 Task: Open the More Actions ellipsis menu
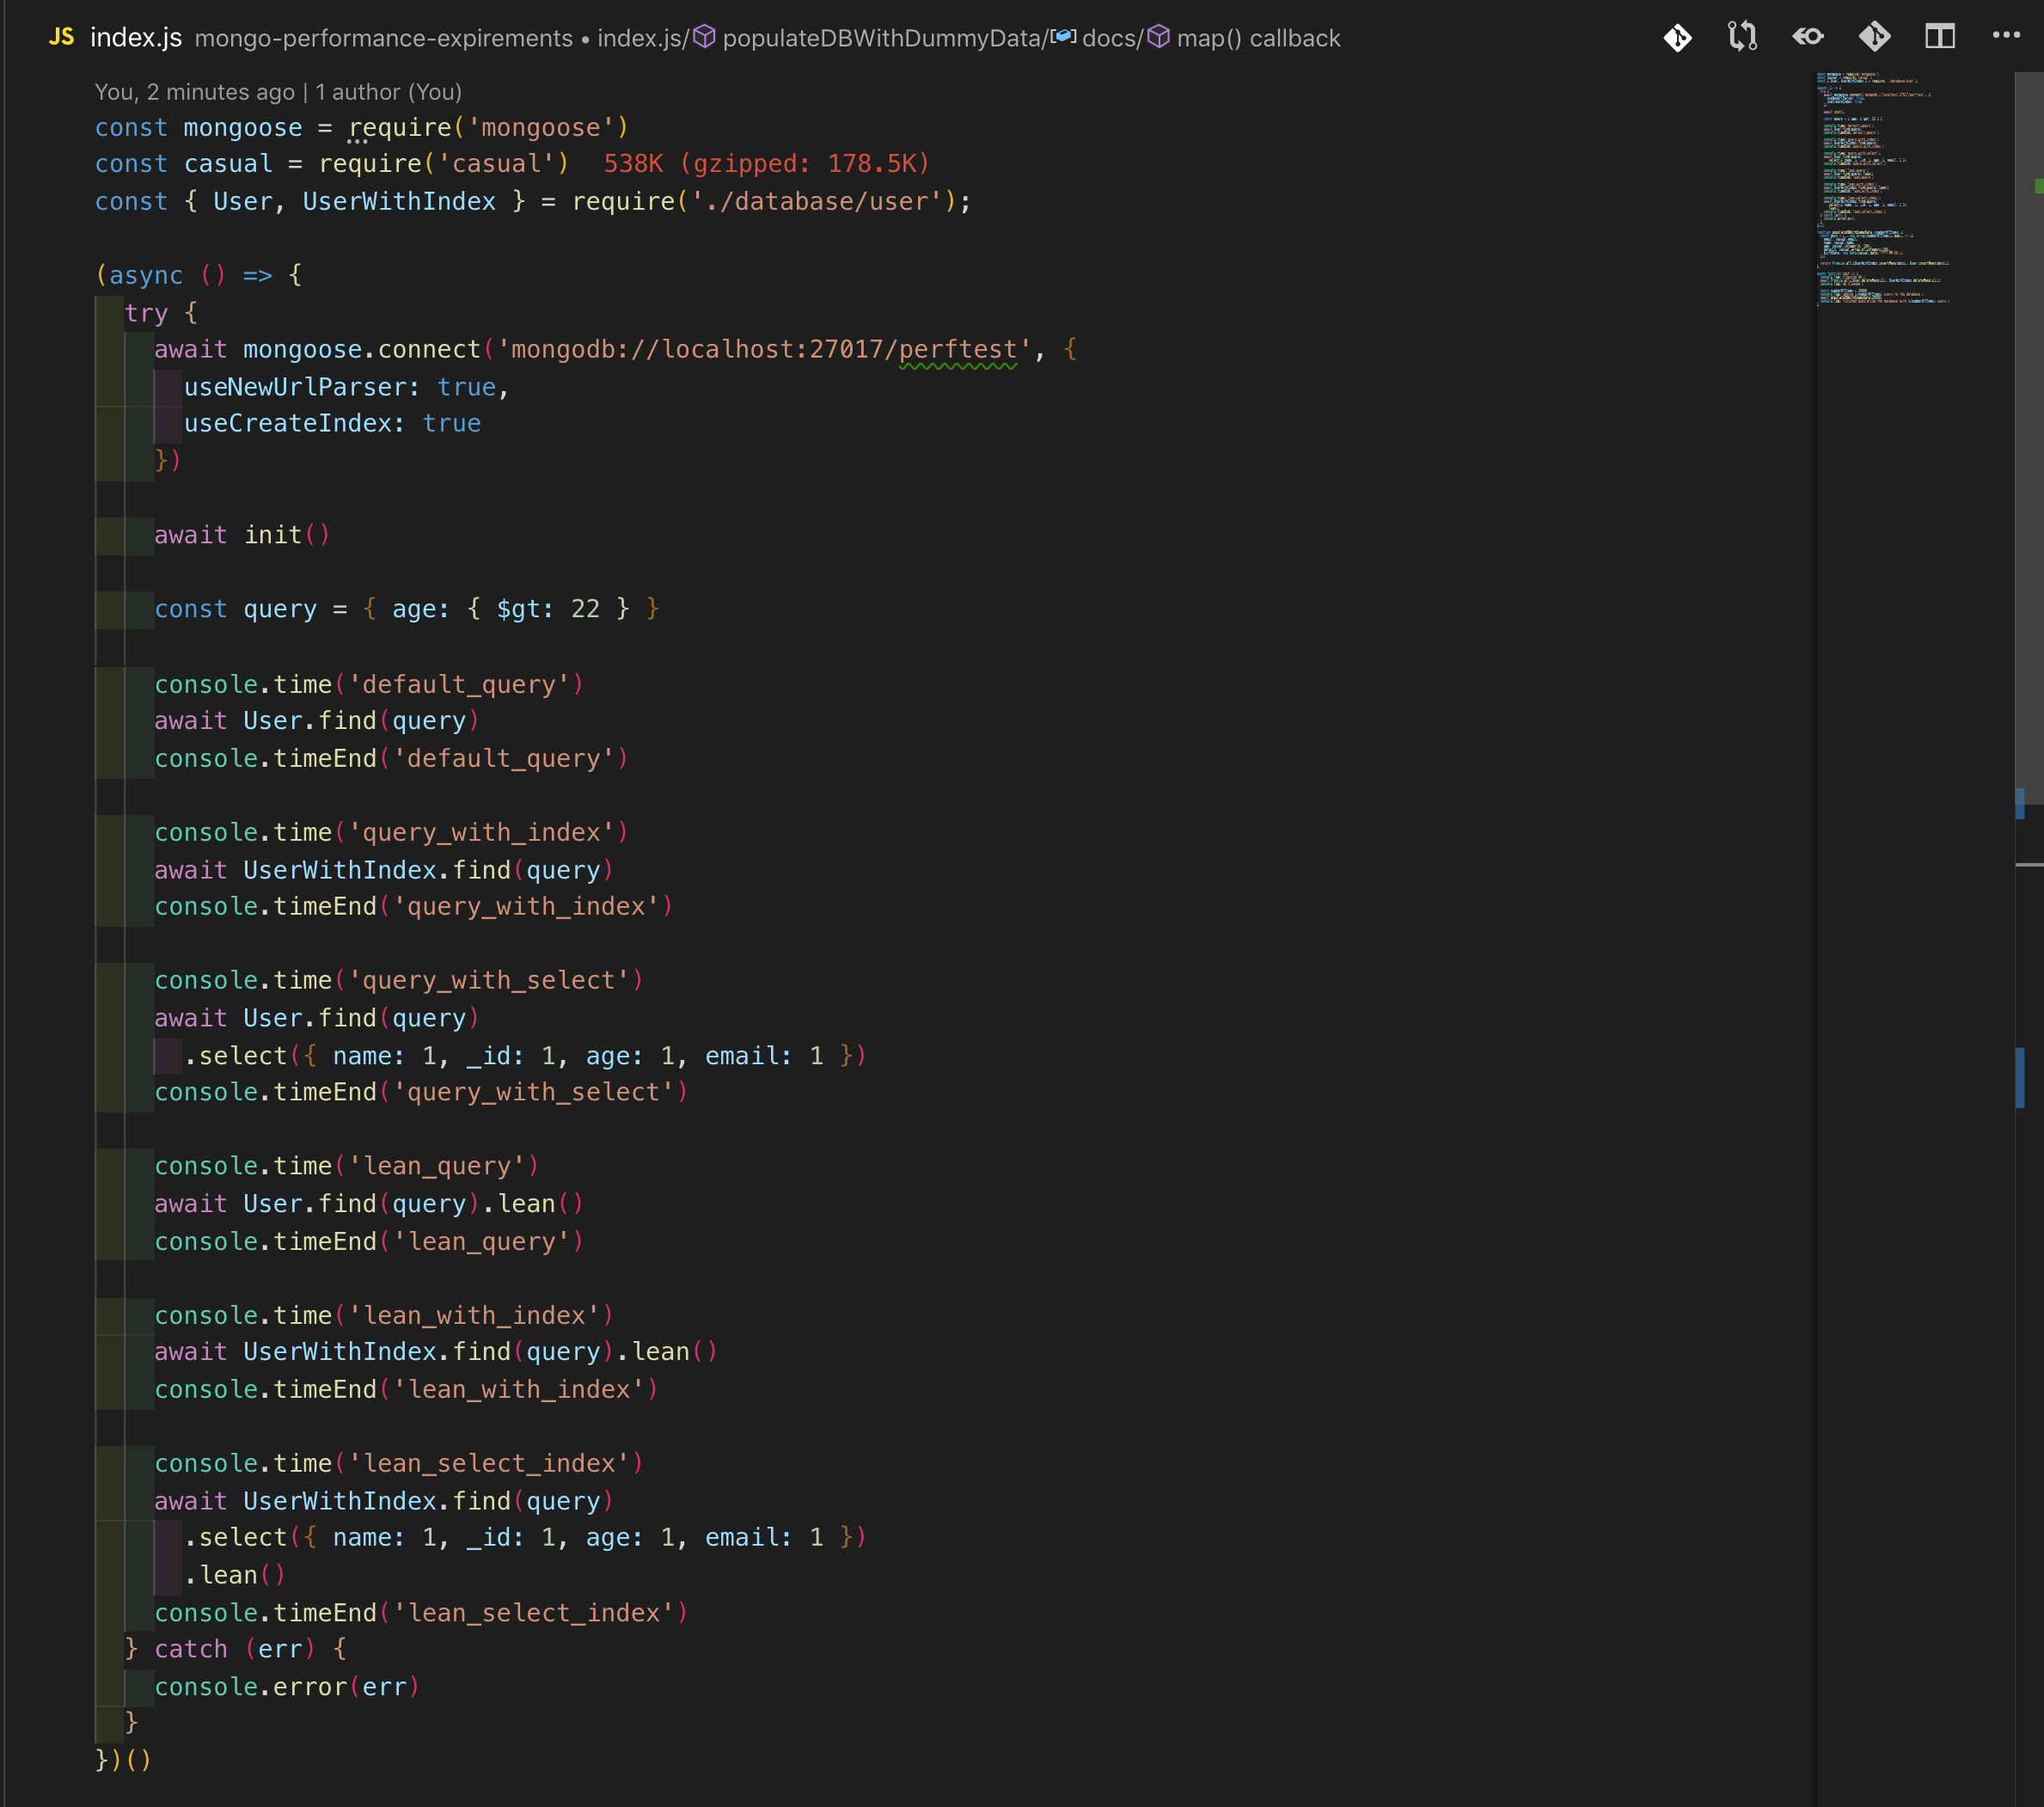(x=2006, y=36)
